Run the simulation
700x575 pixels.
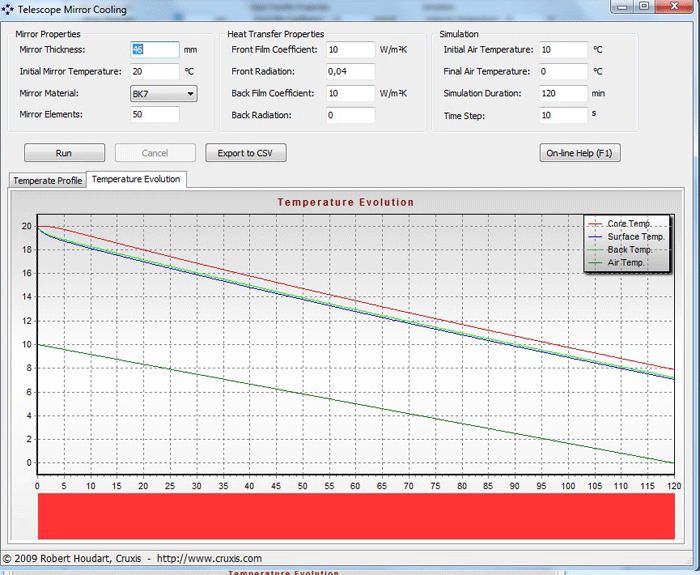64,153
